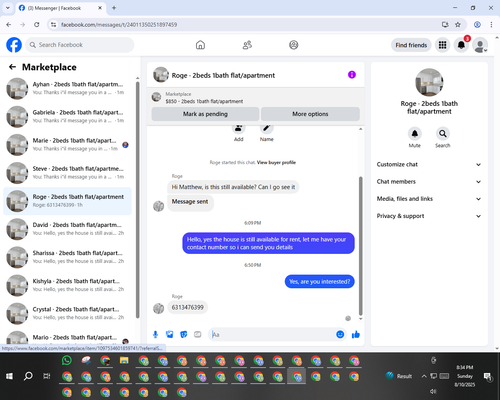The width and height of the screenshot is (500, 400).
Task: Open Windows taskbar search
Action: click(28, 376)
